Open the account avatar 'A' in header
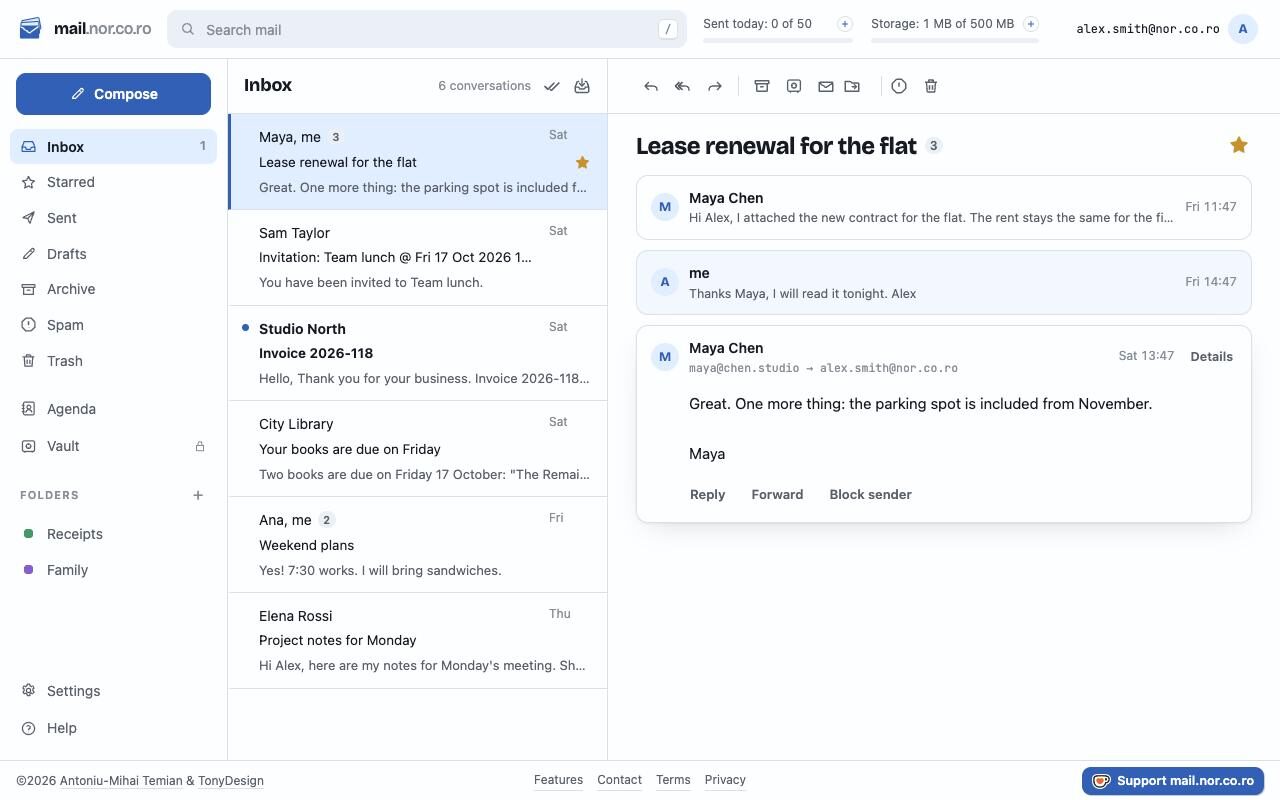Image resolution: width=1280 pixels, height=800 pixels. [1243, 29]
